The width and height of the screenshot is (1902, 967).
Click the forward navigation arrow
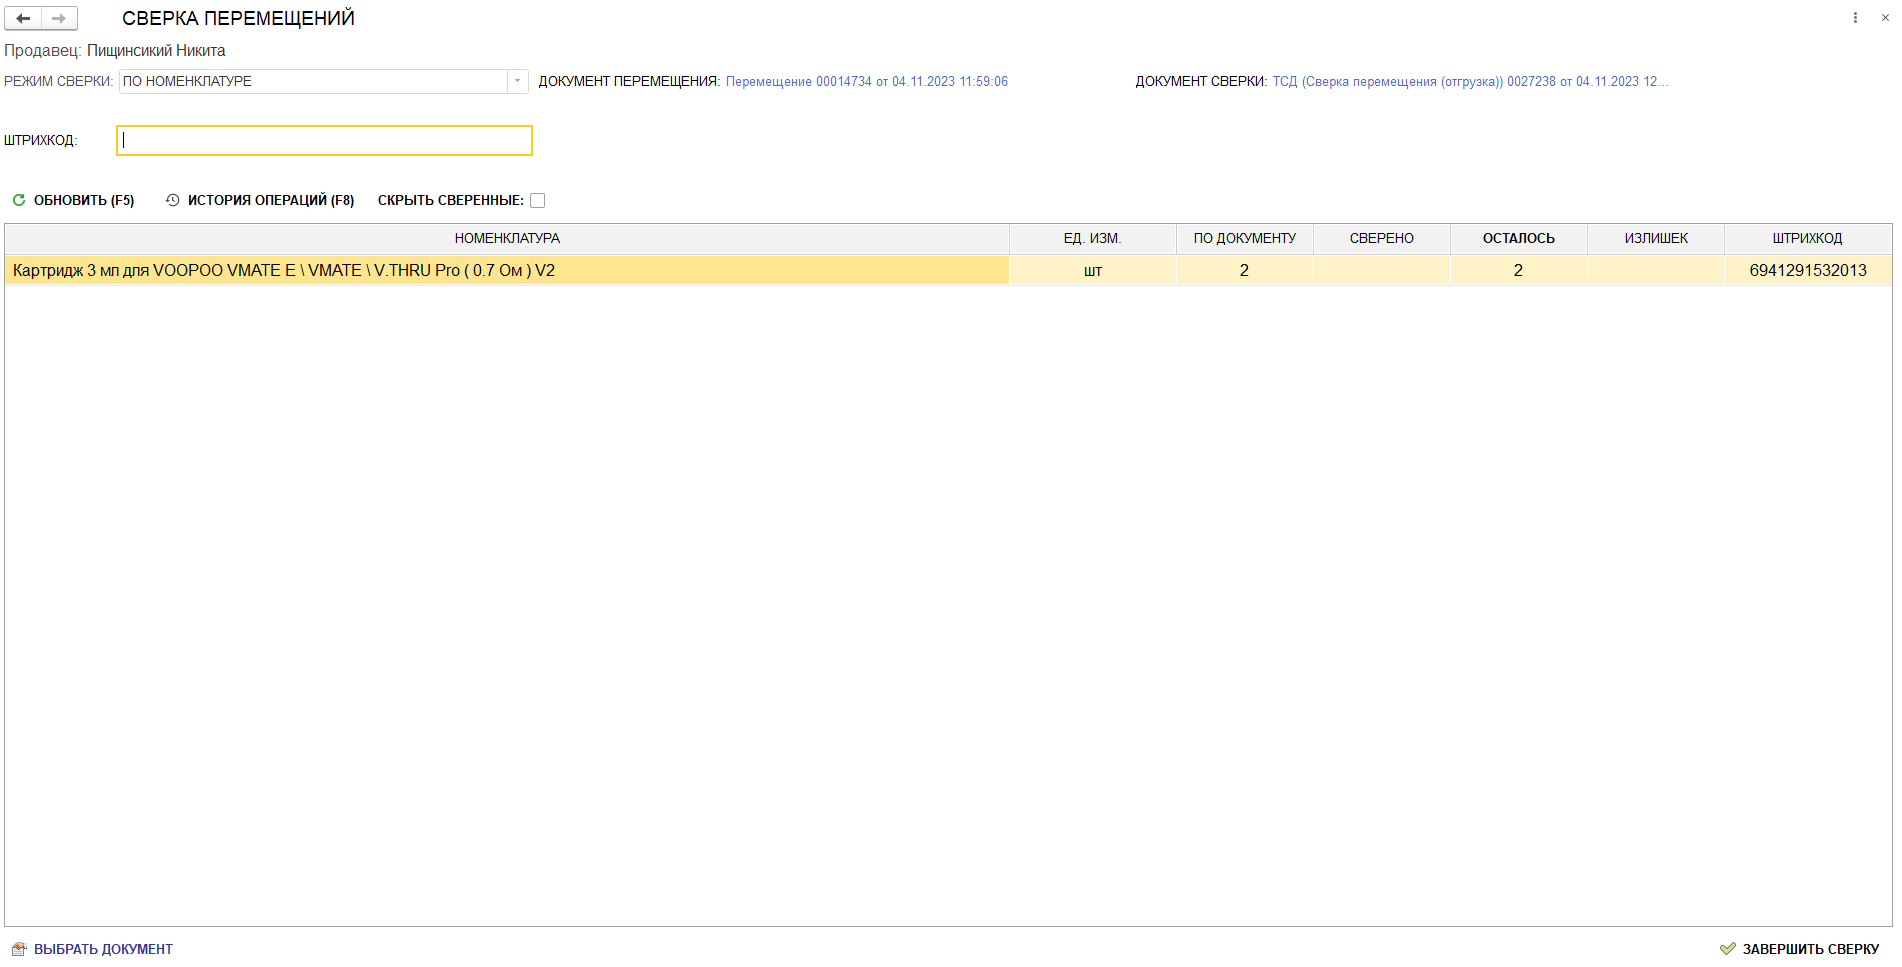[59, 18]
